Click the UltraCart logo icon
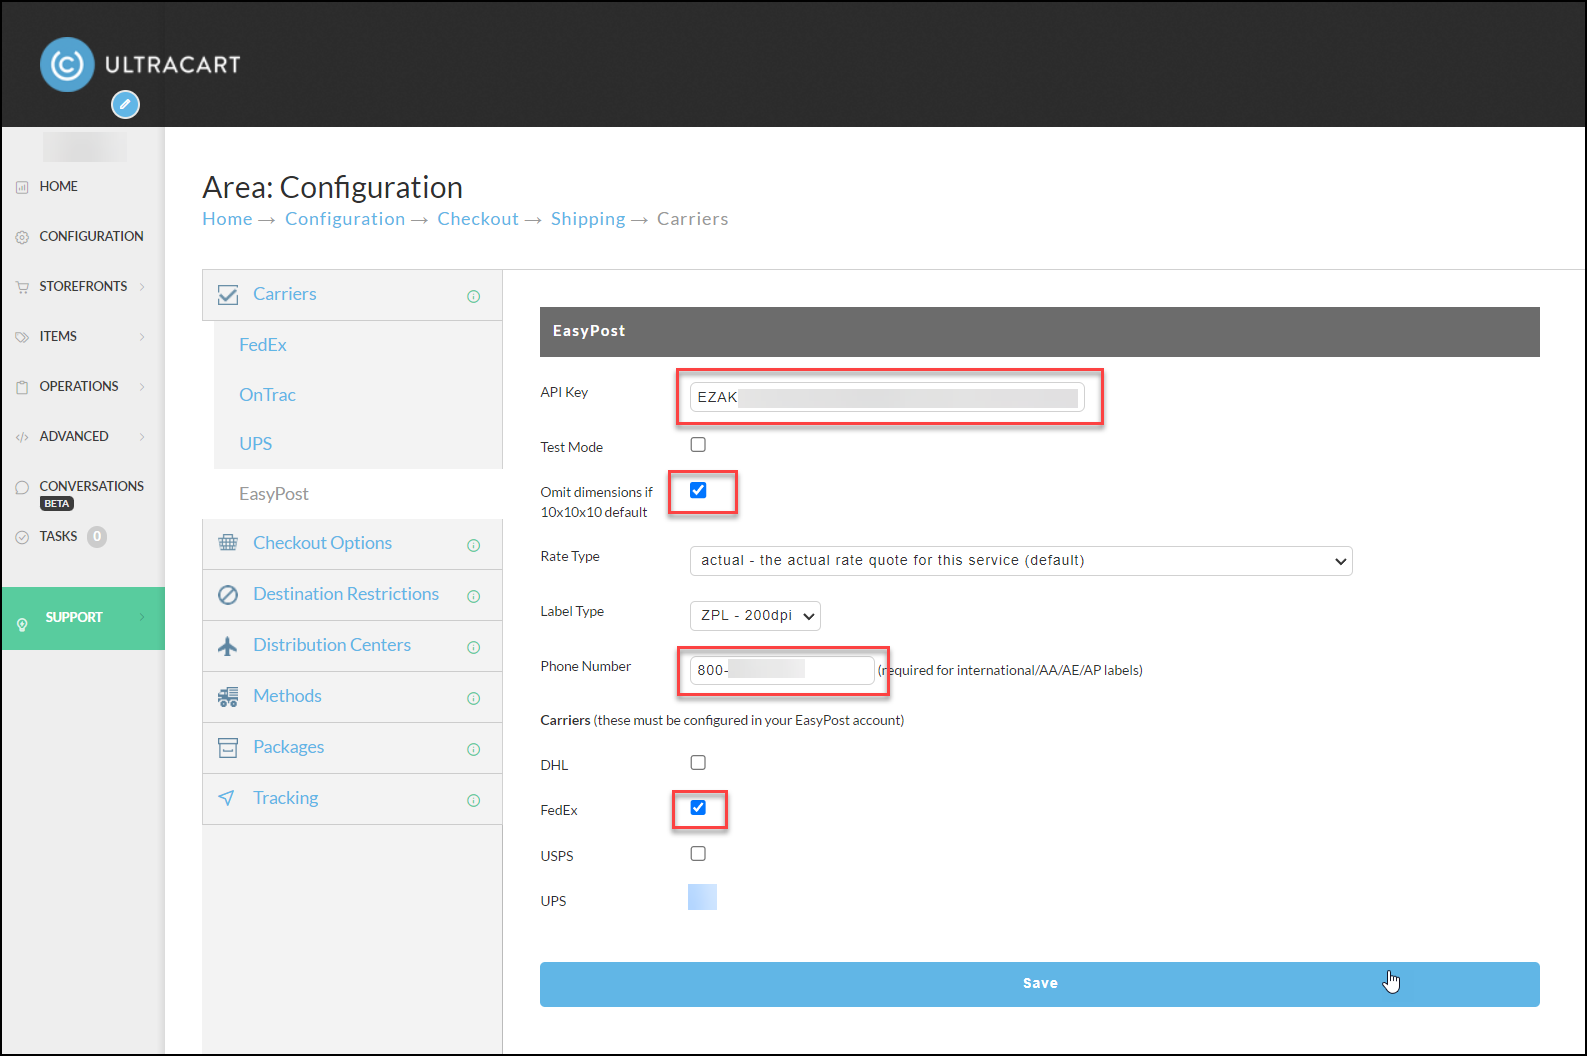The height and width of the screenshot is (1056, 1587). click(67, 65)
